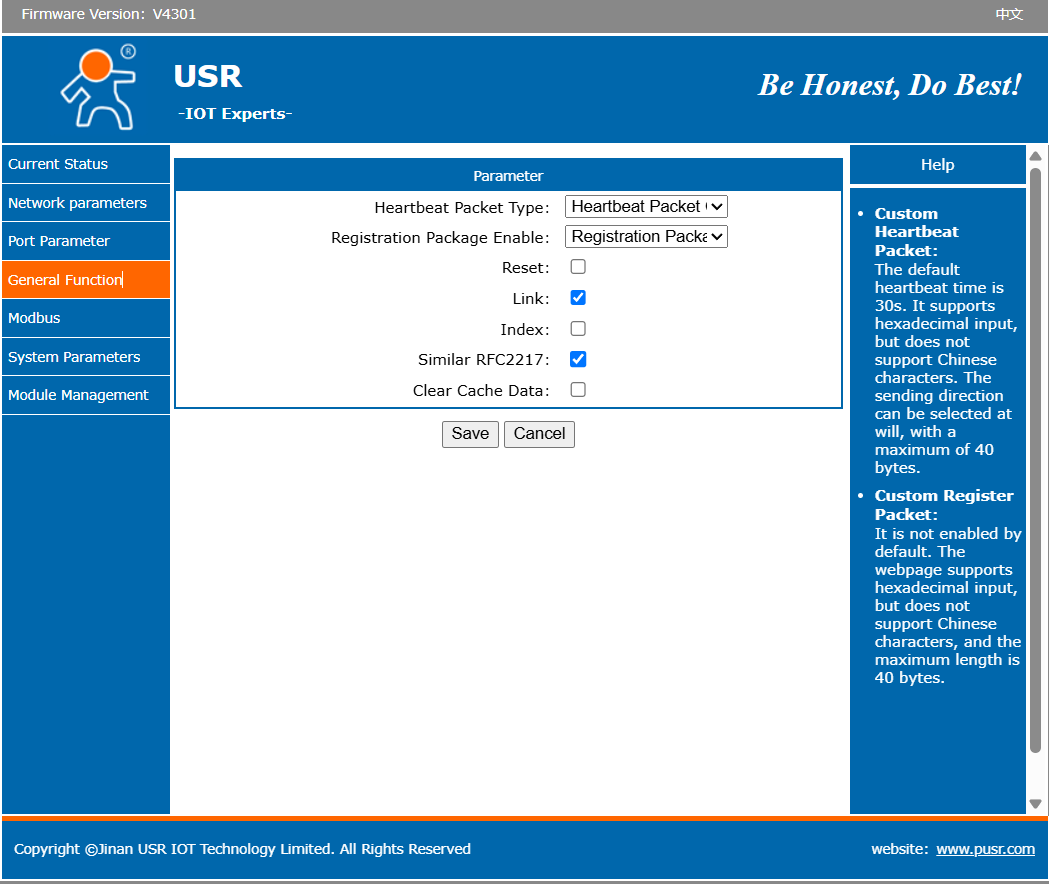
Task: Open Module Management page
Action: 78,395
